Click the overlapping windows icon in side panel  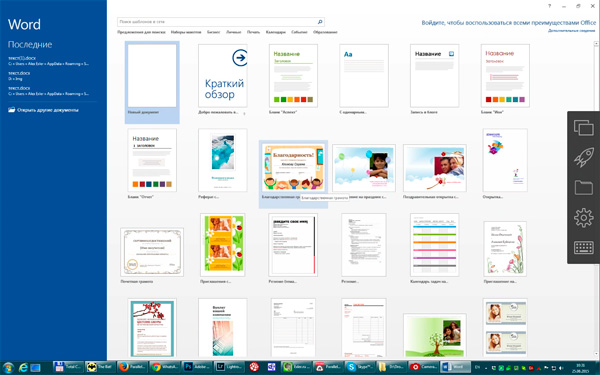click(584, 127)
